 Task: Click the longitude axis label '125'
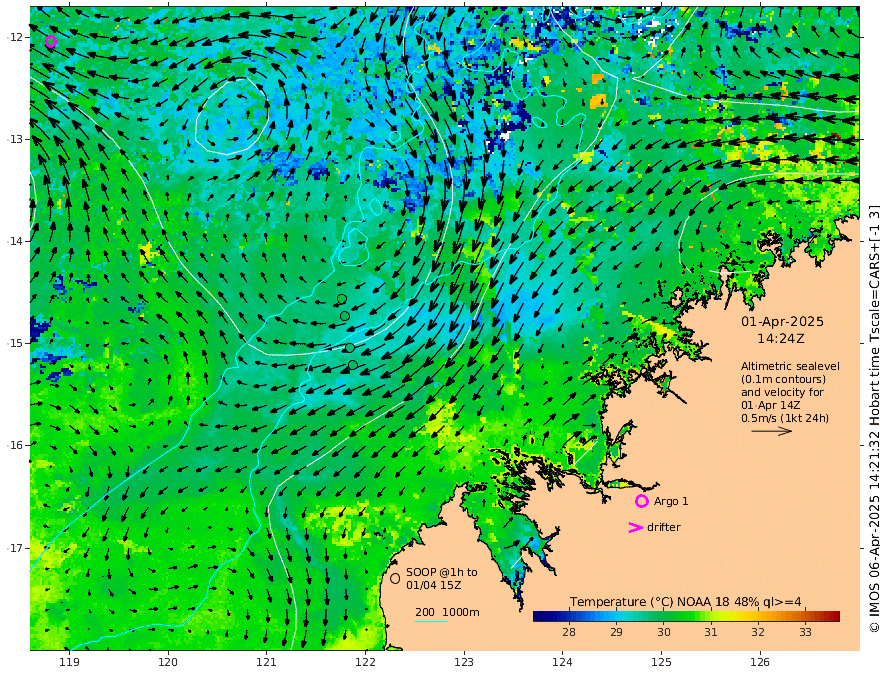[x=661, y=662]
